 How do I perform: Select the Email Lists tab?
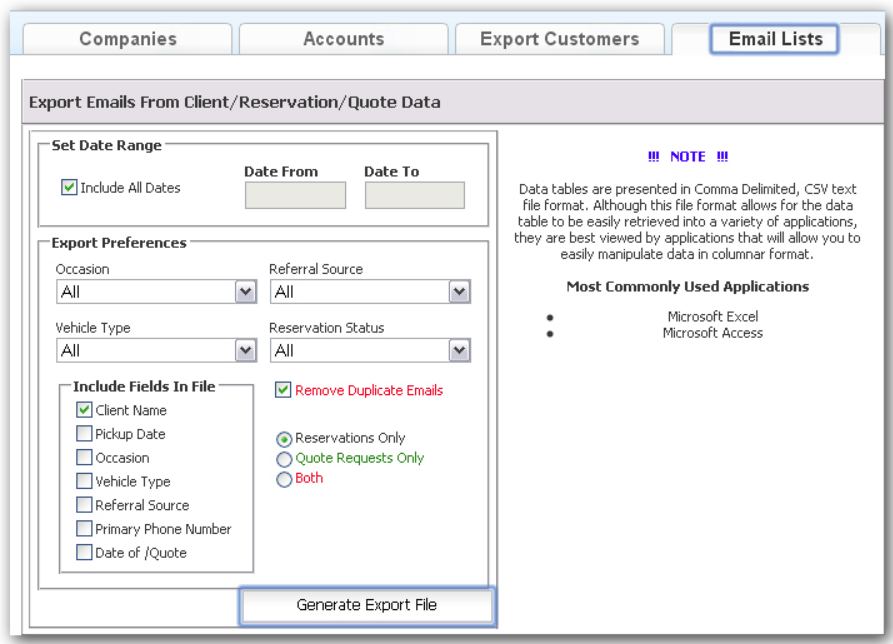[x=775, y=39]
